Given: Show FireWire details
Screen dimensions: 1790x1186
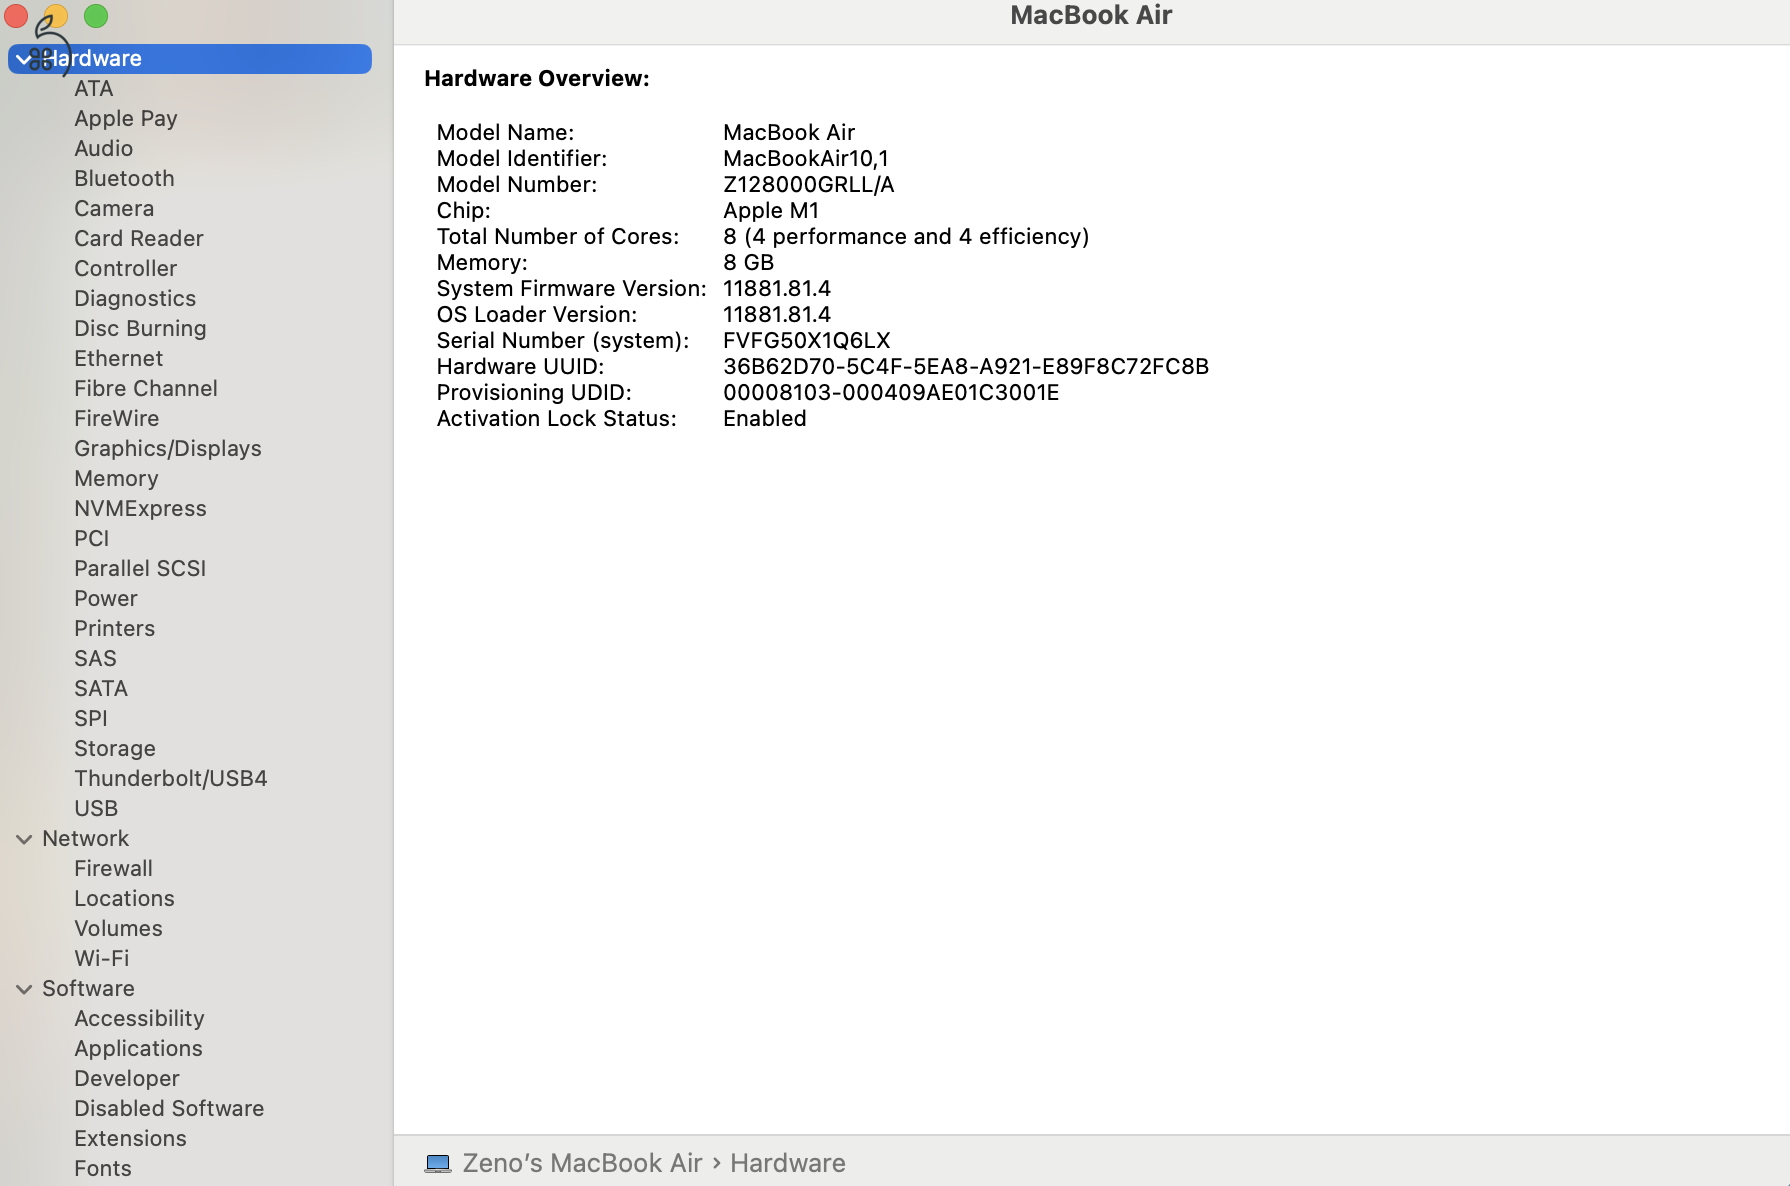Looking at the screenshot, I should [x=116, y=419].
